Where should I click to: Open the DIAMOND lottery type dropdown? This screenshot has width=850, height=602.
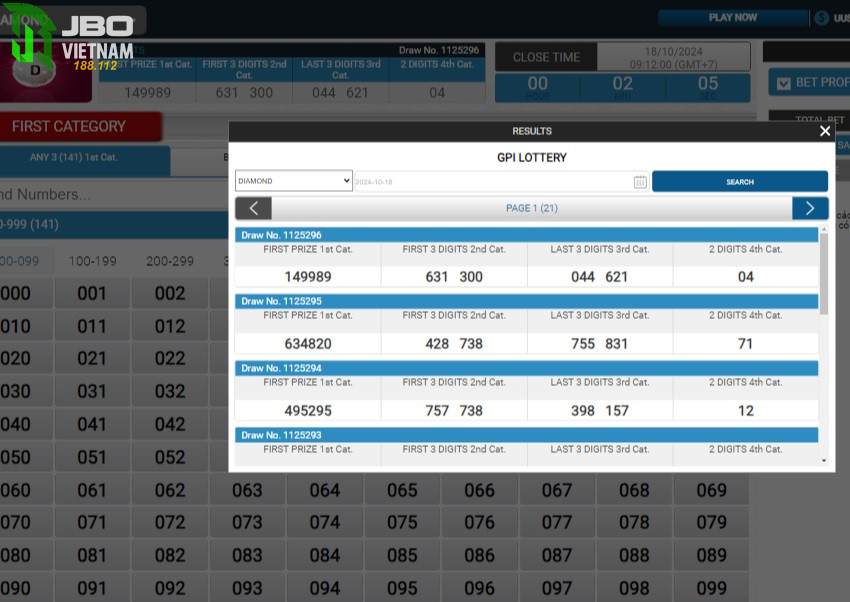[x=294, y=181]
